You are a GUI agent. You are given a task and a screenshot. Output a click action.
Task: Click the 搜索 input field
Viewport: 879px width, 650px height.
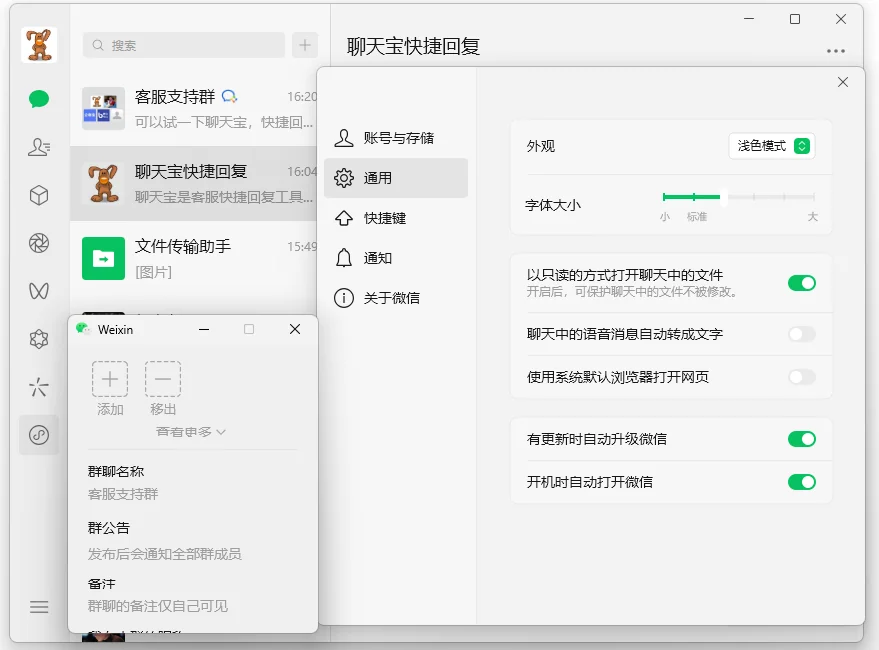184,45
